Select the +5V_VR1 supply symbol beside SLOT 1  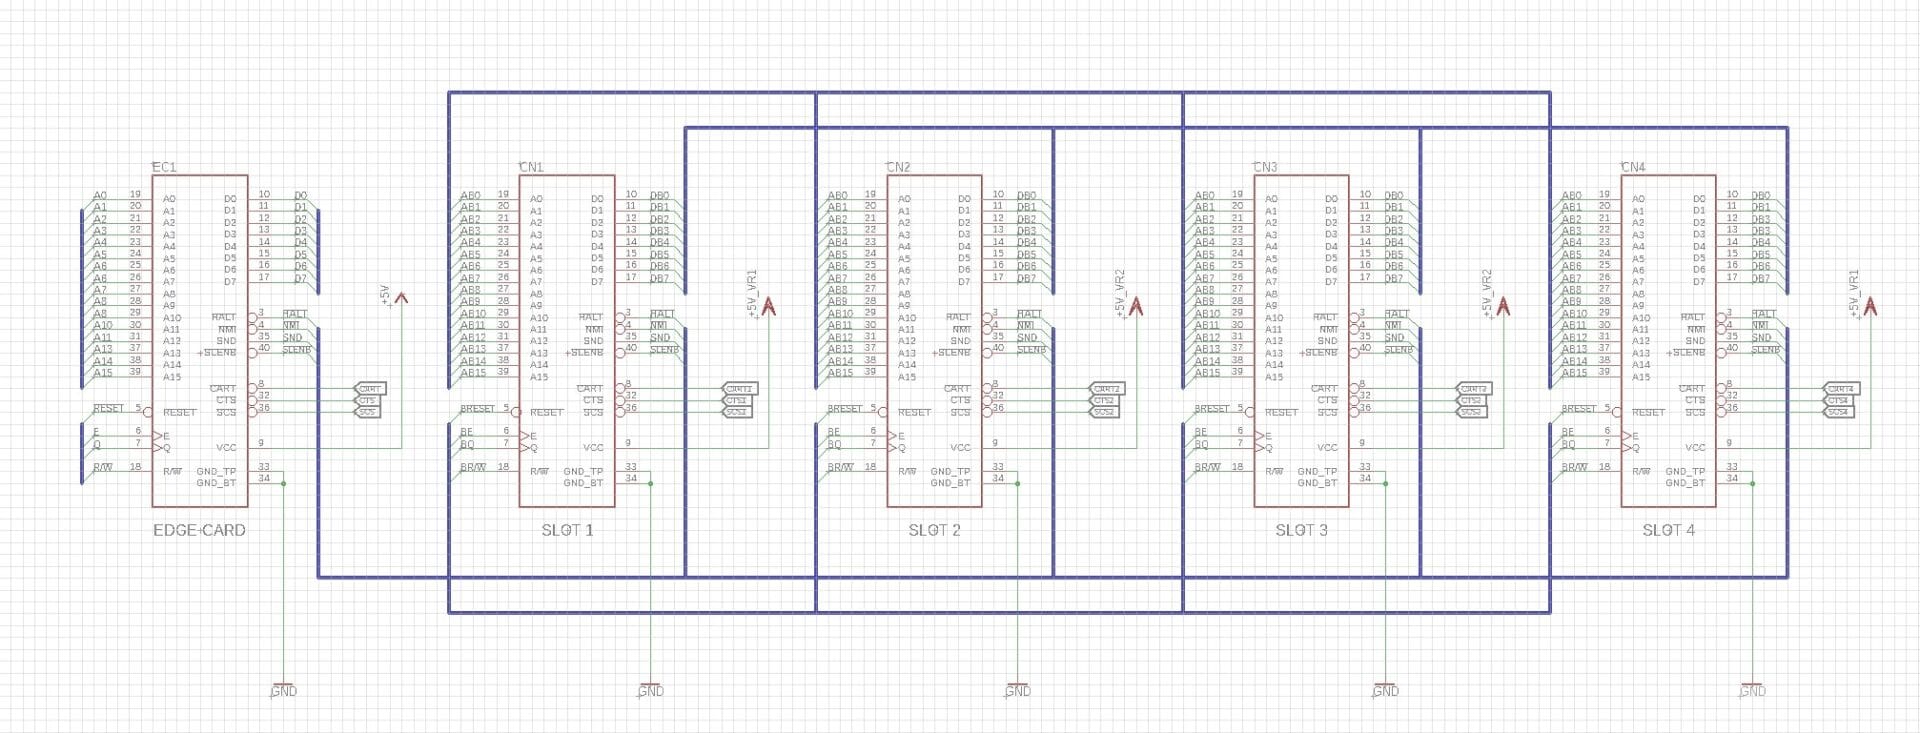(769, 306)
